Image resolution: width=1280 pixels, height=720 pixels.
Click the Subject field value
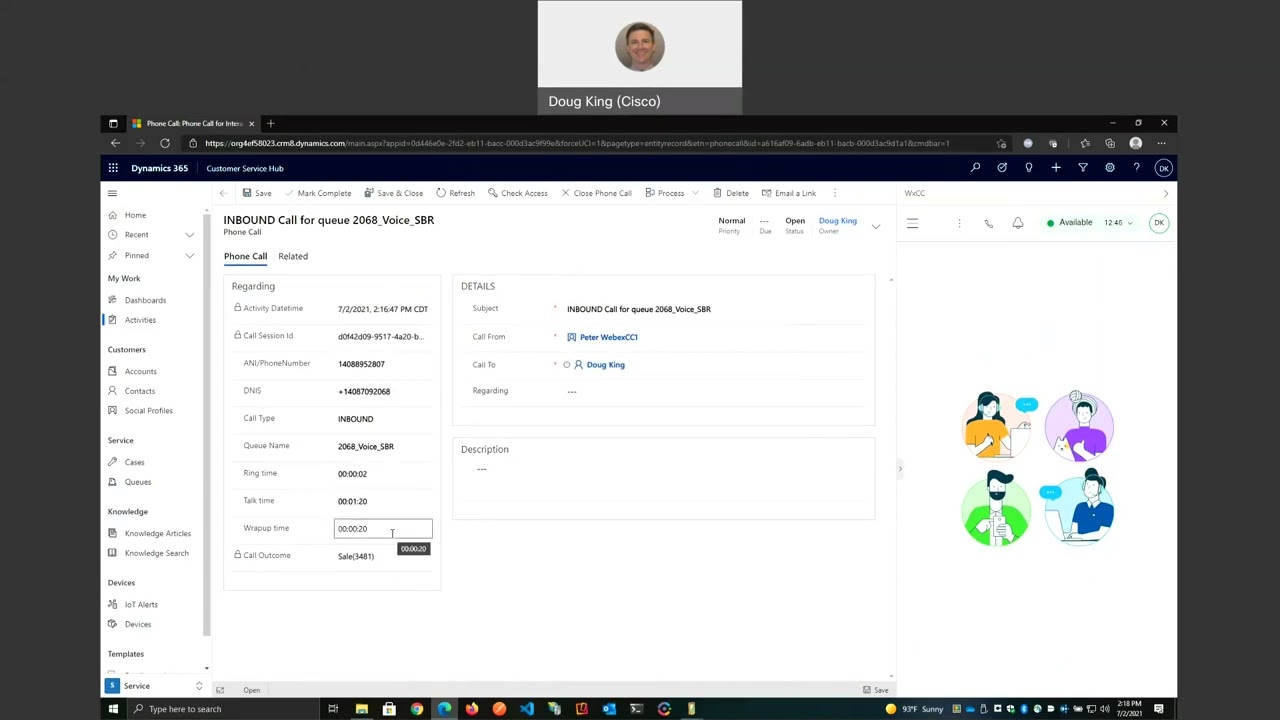(639, 309)
